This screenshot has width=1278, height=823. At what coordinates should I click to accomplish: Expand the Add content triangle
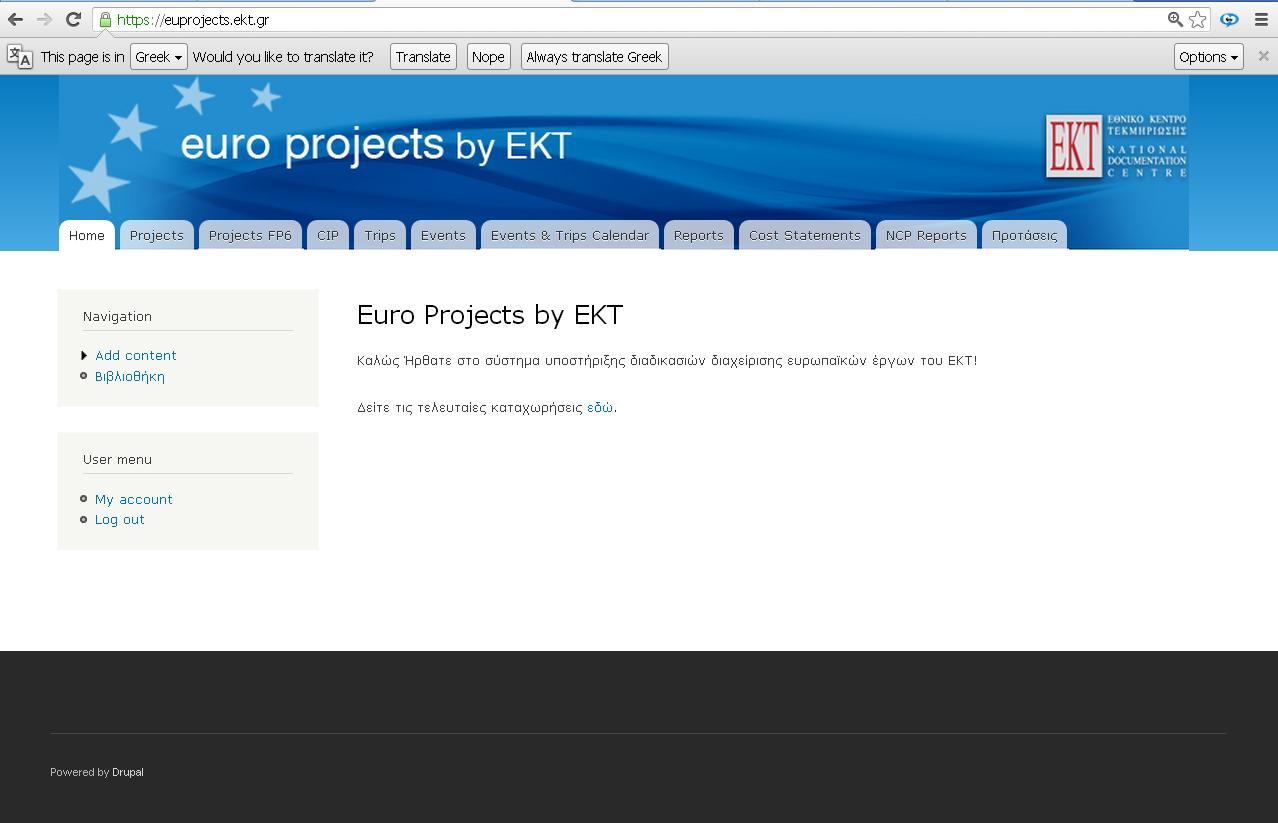tap(84, 355)
